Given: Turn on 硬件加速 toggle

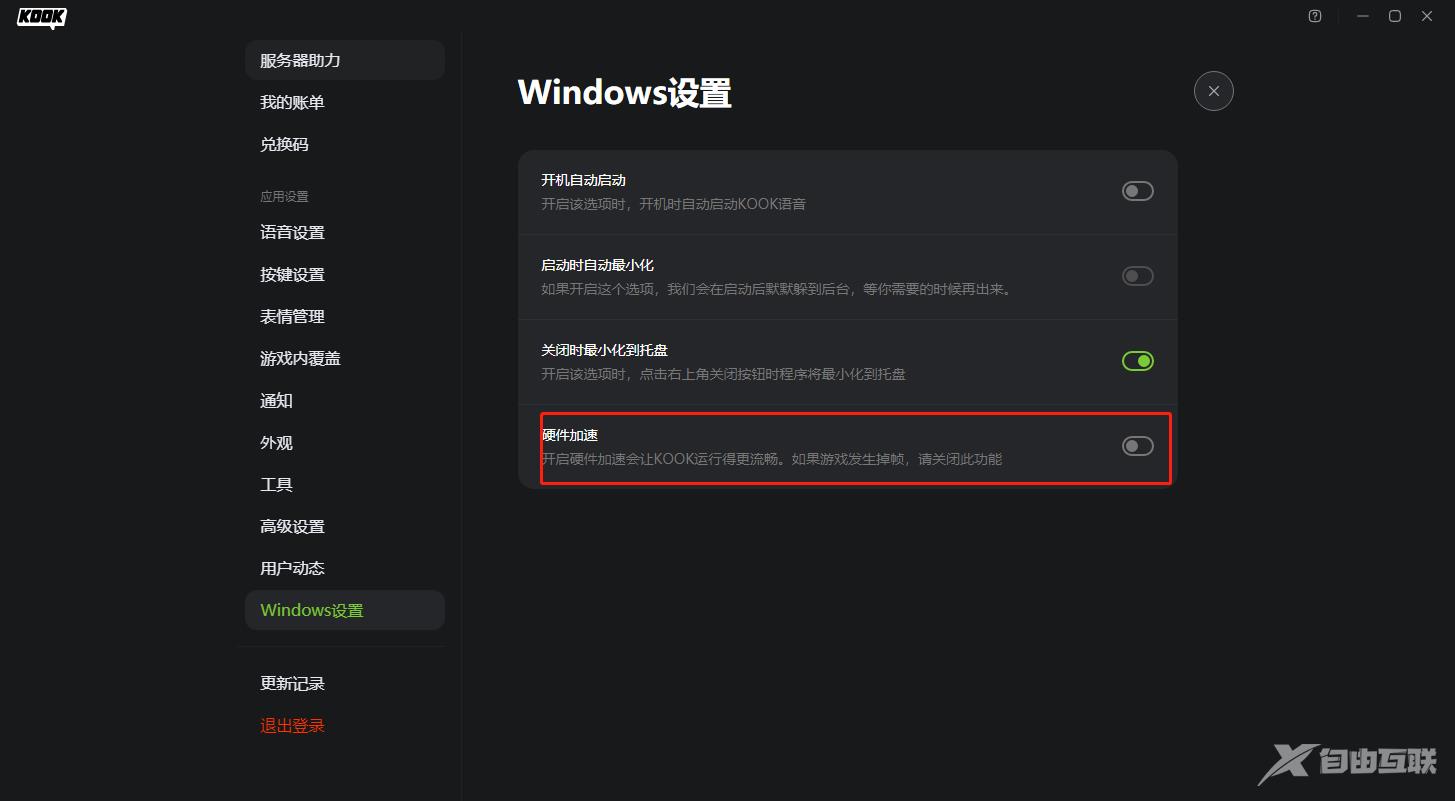Looking at the screenshot, I should (x=1138, y=446).
